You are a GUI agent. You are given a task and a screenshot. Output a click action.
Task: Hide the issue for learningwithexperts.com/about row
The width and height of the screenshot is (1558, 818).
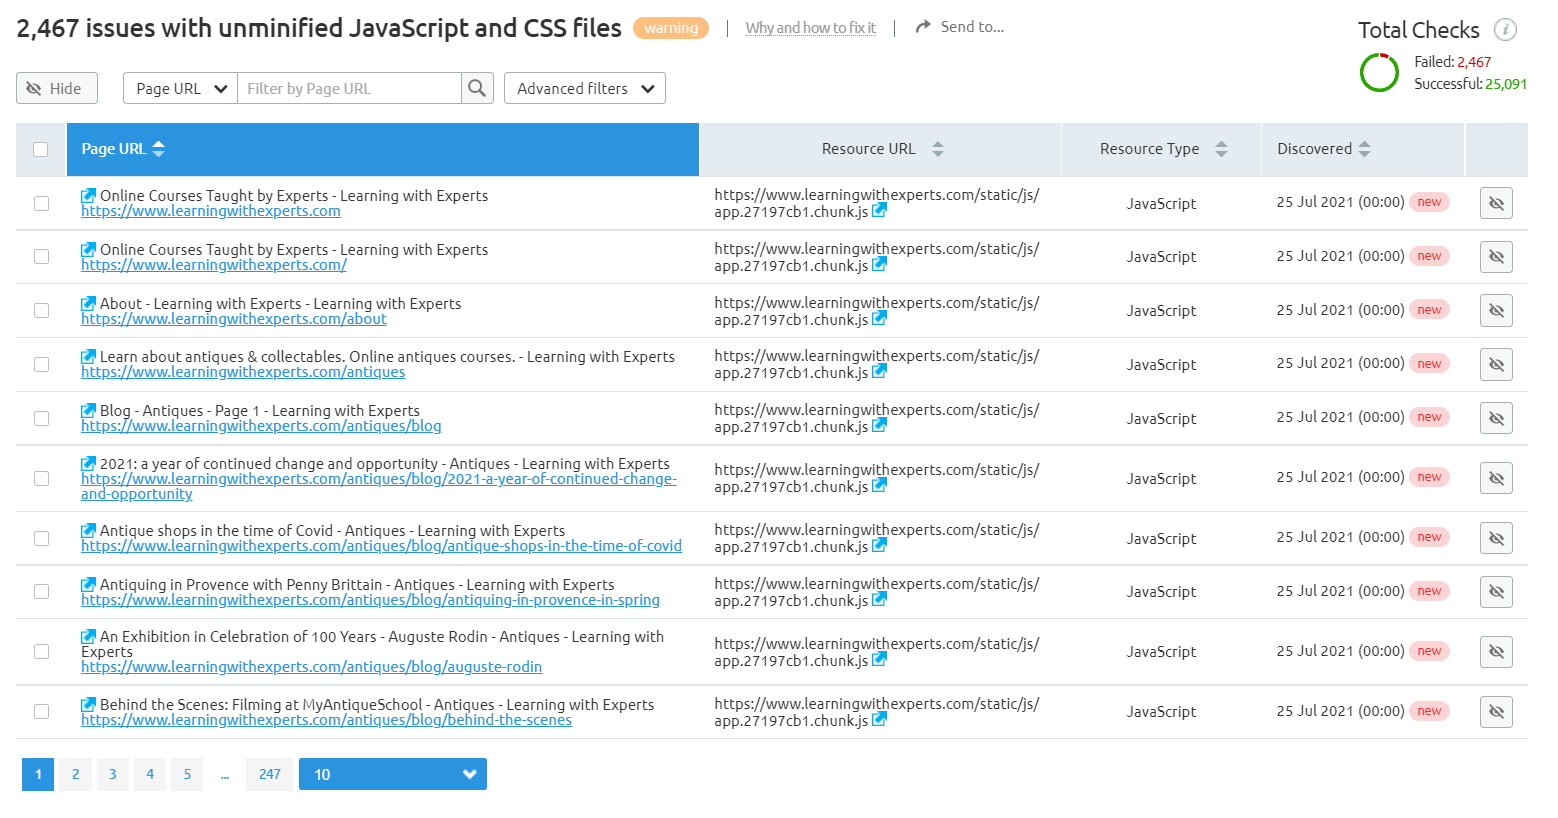pyautogui.click(x=1496, y=310)
